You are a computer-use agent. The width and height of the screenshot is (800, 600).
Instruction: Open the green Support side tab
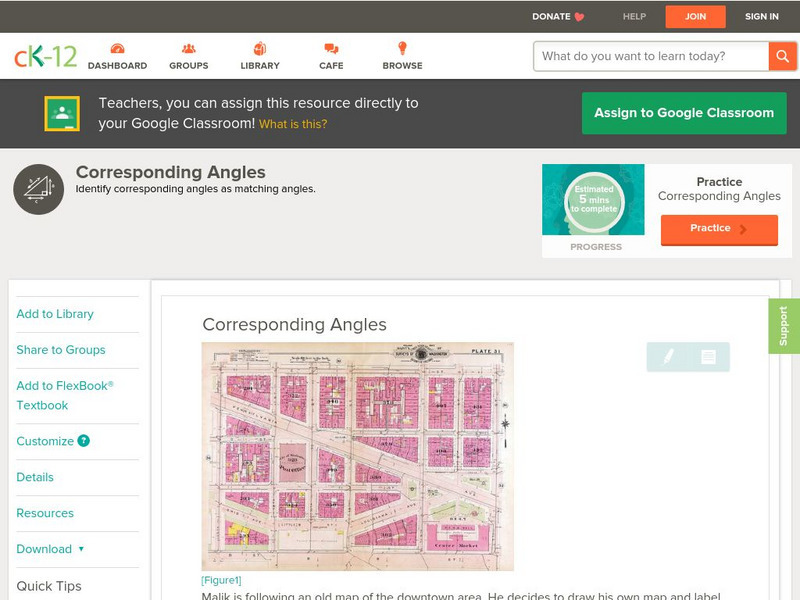pyautogui.click(x=784, y=326)
